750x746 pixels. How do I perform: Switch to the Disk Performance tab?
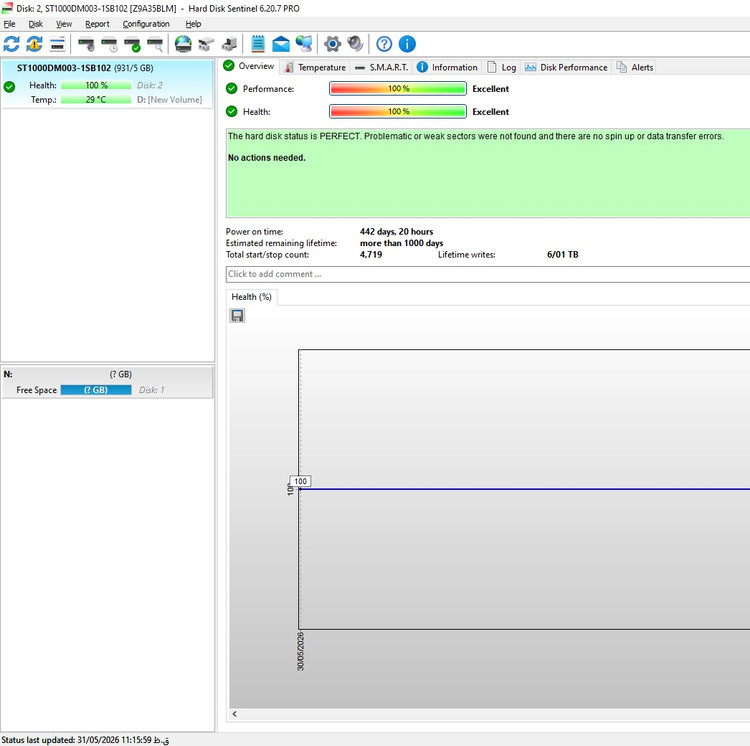(x=566, y=67)
